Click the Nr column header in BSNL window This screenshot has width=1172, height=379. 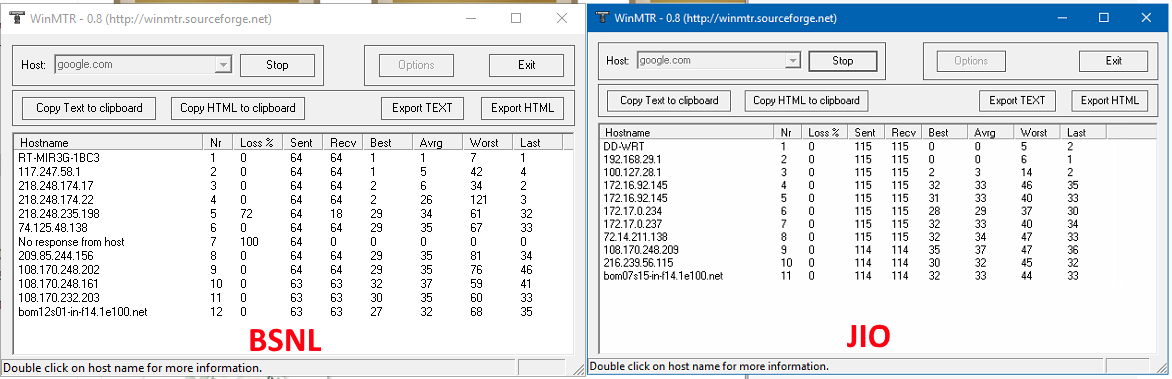click(x=218, y=142)
